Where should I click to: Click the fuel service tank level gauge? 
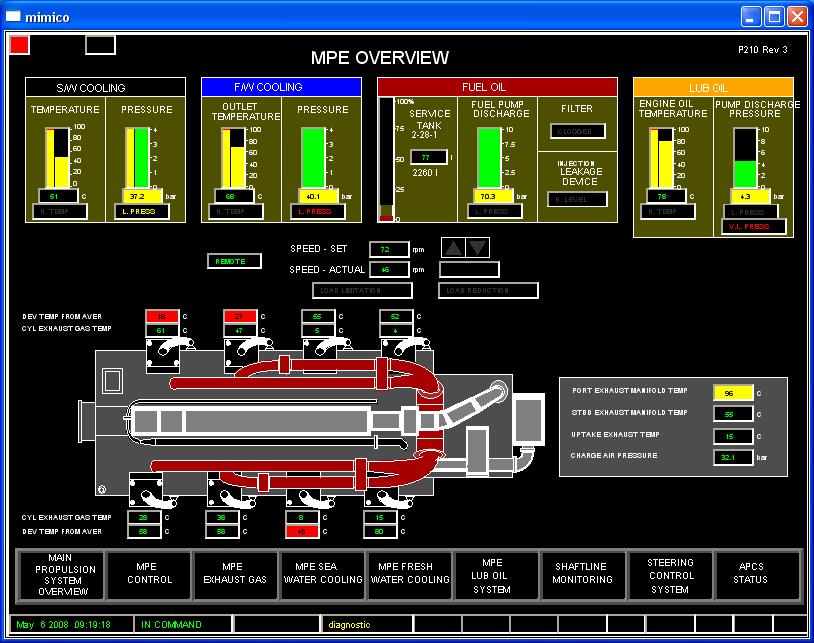pos(386,159)
